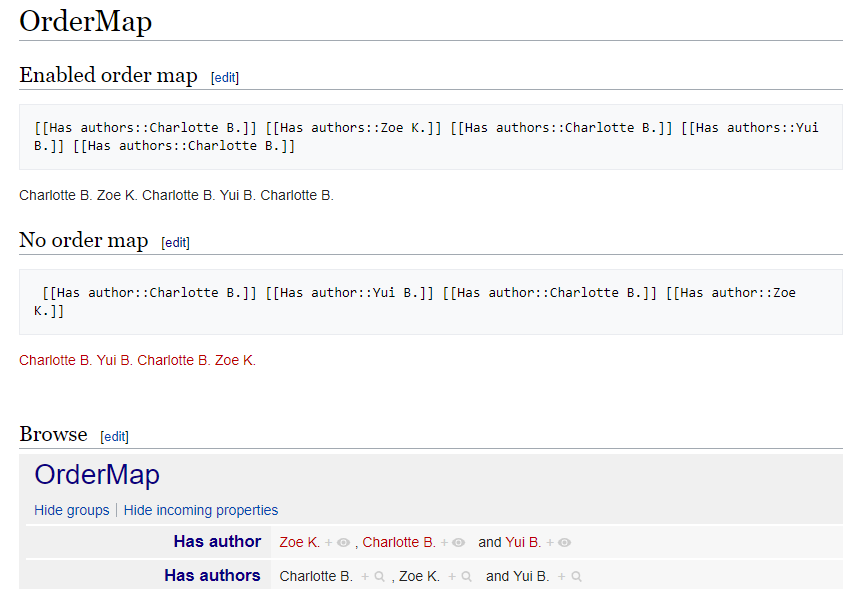
Task: Click the Enabled order map heading
Action: pos(109,75)
